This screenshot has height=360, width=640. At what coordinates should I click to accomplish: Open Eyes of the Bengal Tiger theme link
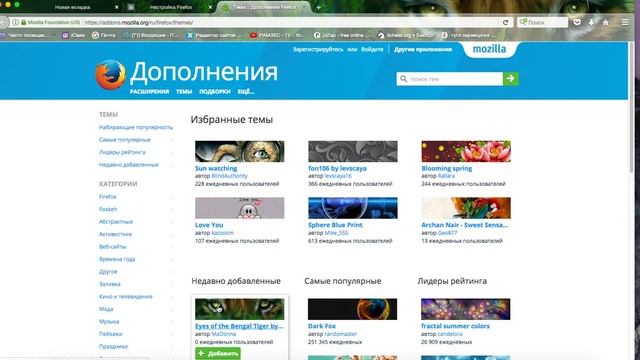(x=239, y=326)
